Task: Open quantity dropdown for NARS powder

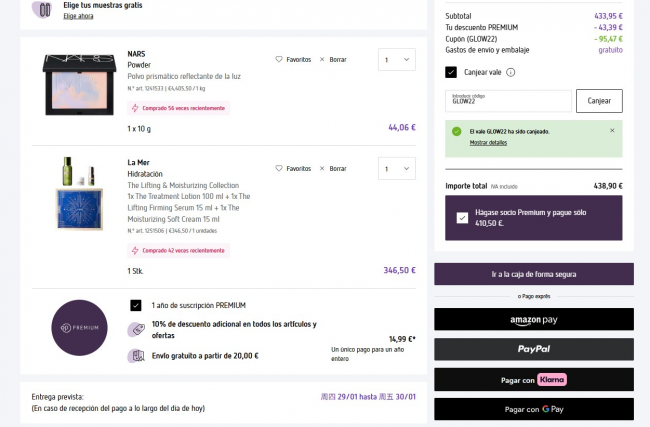Action: coord(396,60)
